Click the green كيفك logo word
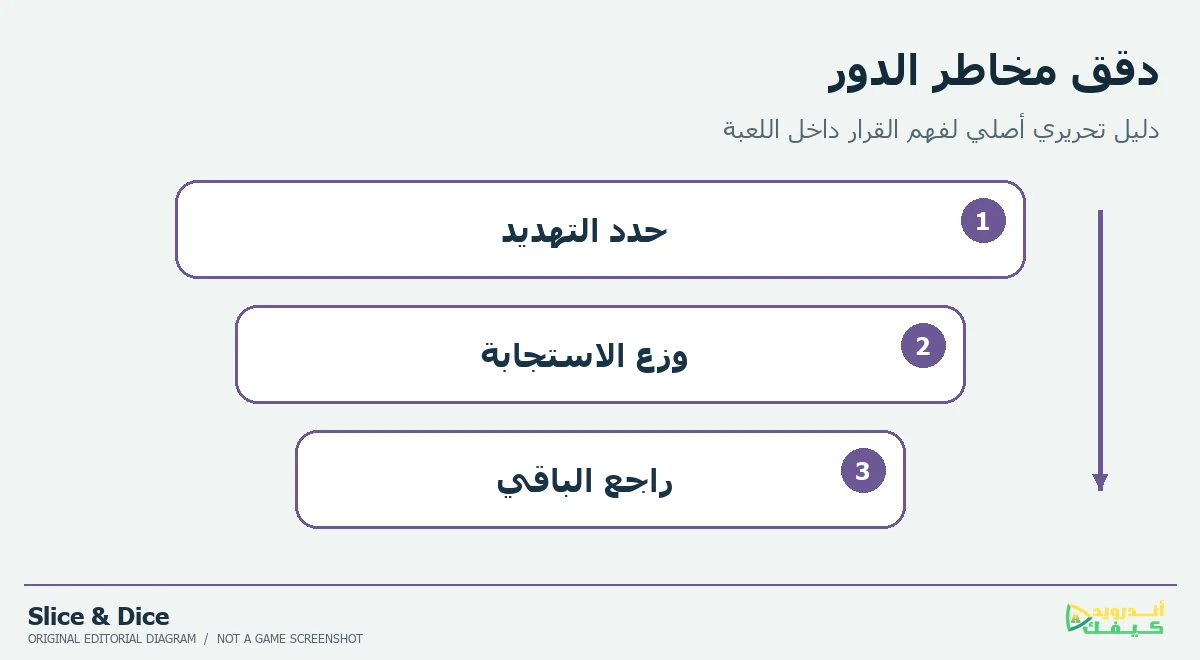 click(1122, 629)
